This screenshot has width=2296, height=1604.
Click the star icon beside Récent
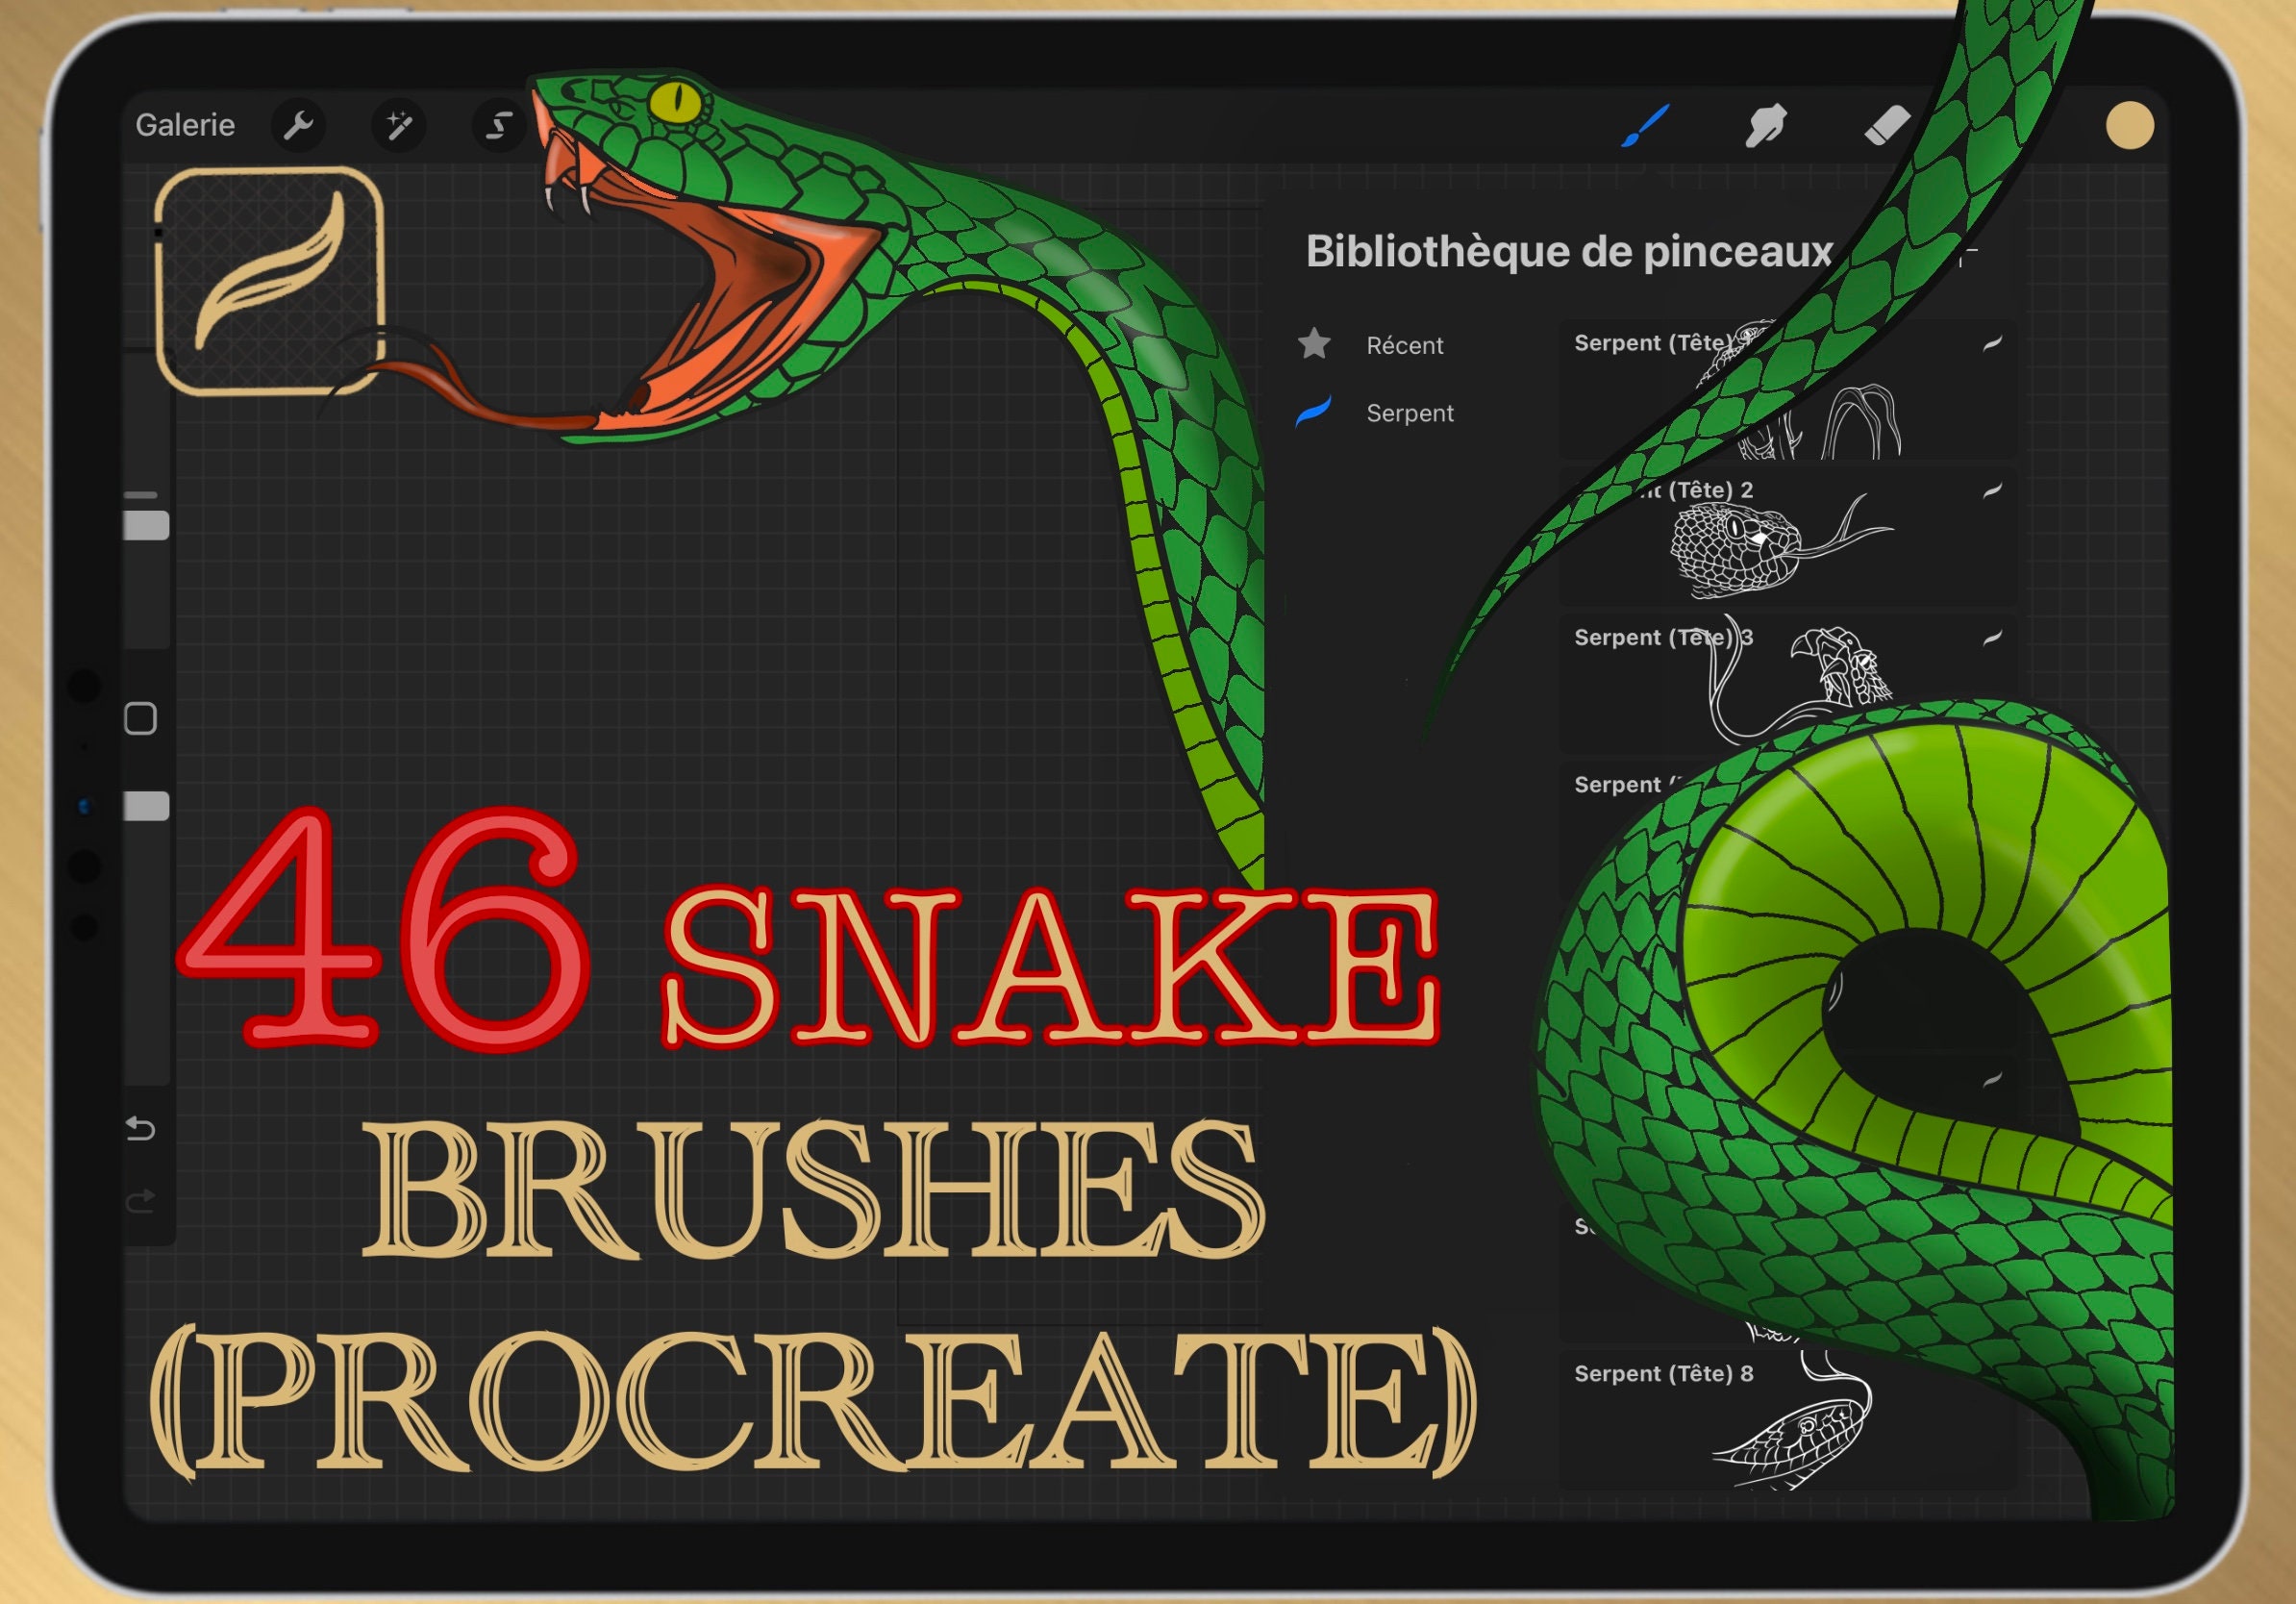pyautogui.click(x=1314, y=344)
